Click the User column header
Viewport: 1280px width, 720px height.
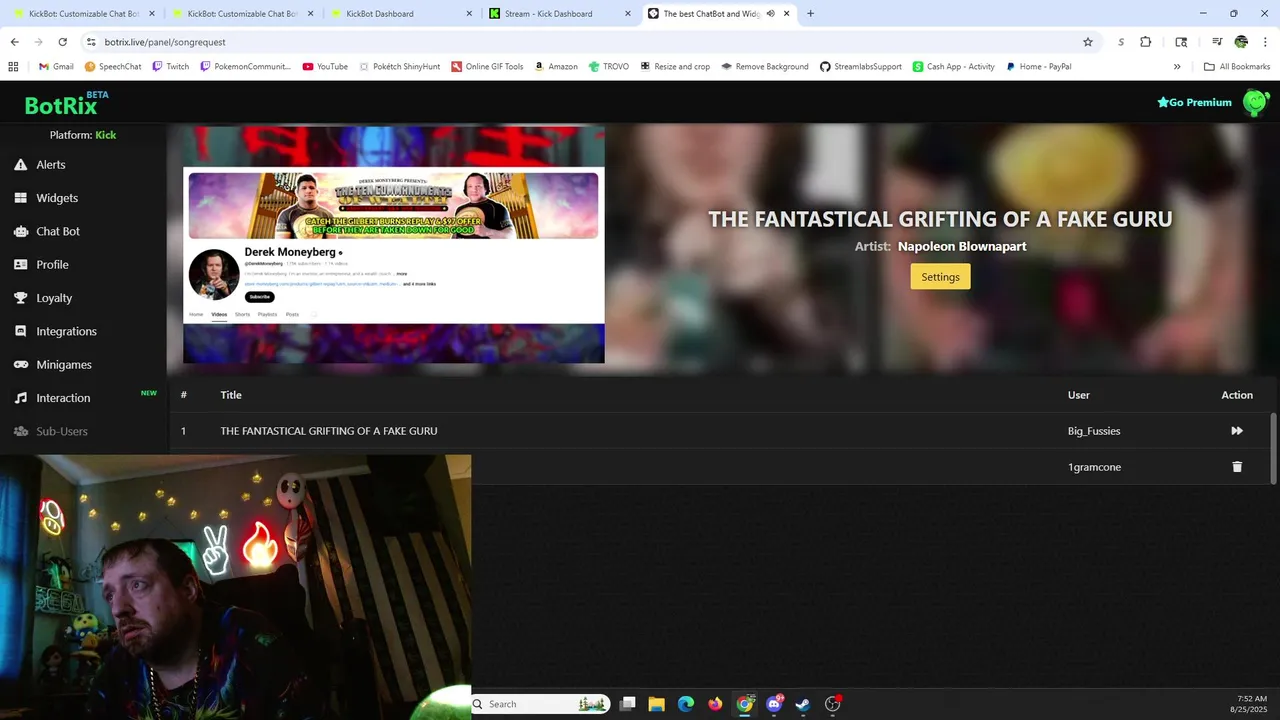tap(1079, 395)
